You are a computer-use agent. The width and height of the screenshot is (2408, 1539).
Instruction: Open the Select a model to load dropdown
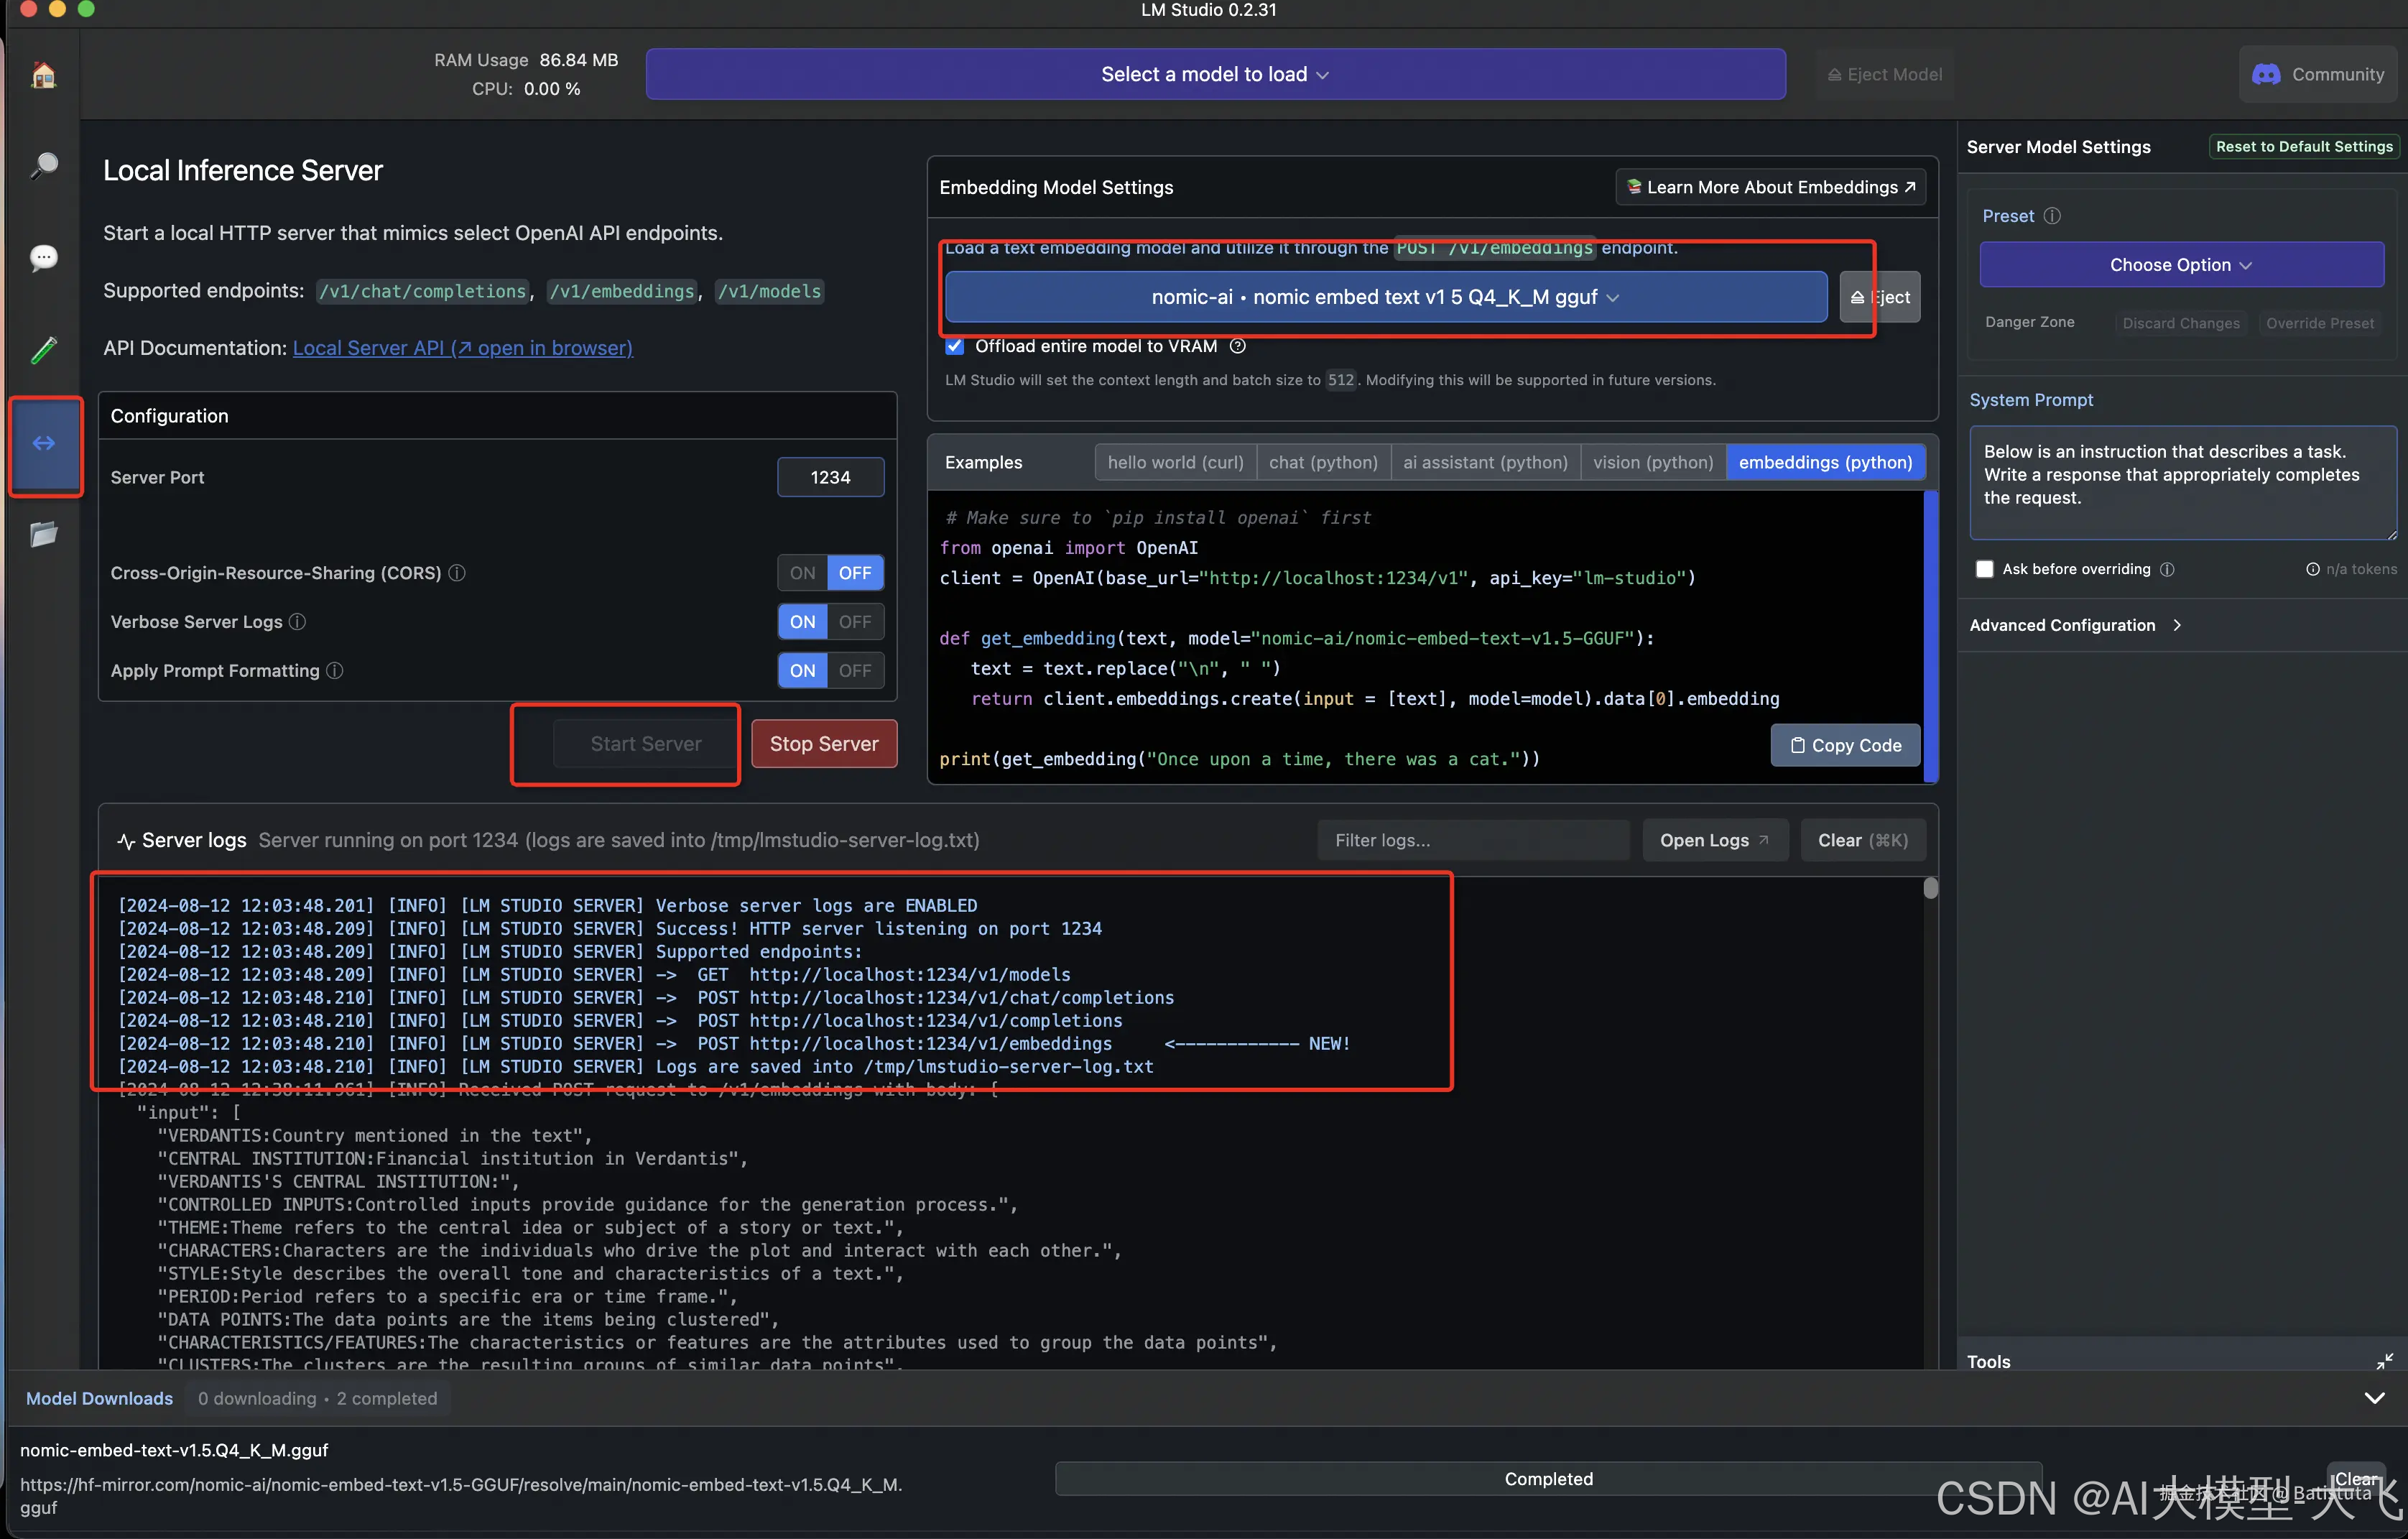[x=1213, y=73]
